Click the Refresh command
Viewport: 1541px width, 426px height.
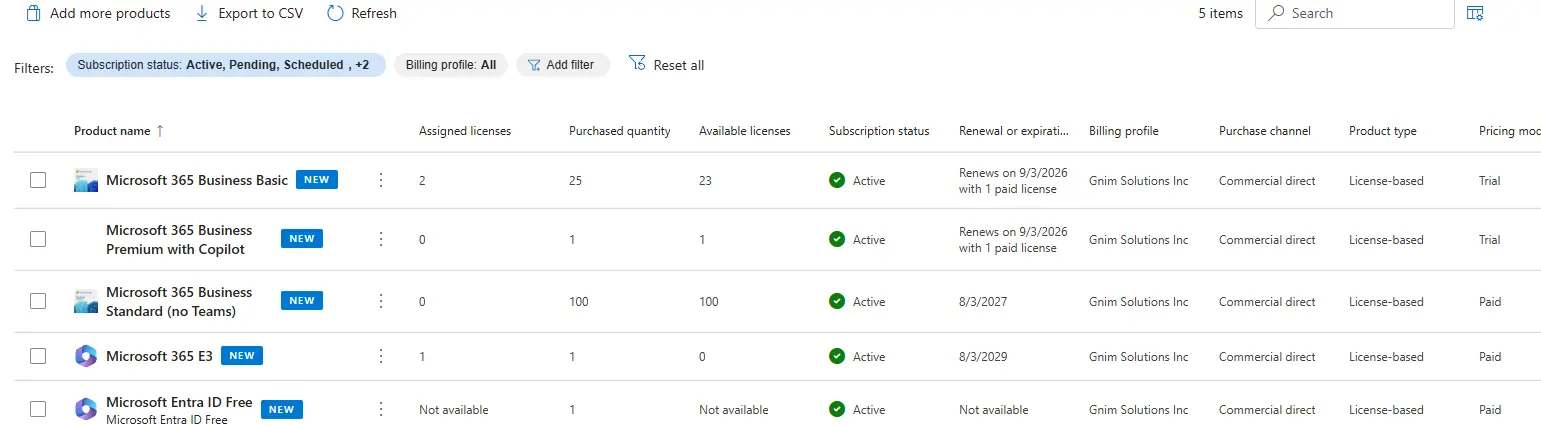tap(361, 13)
